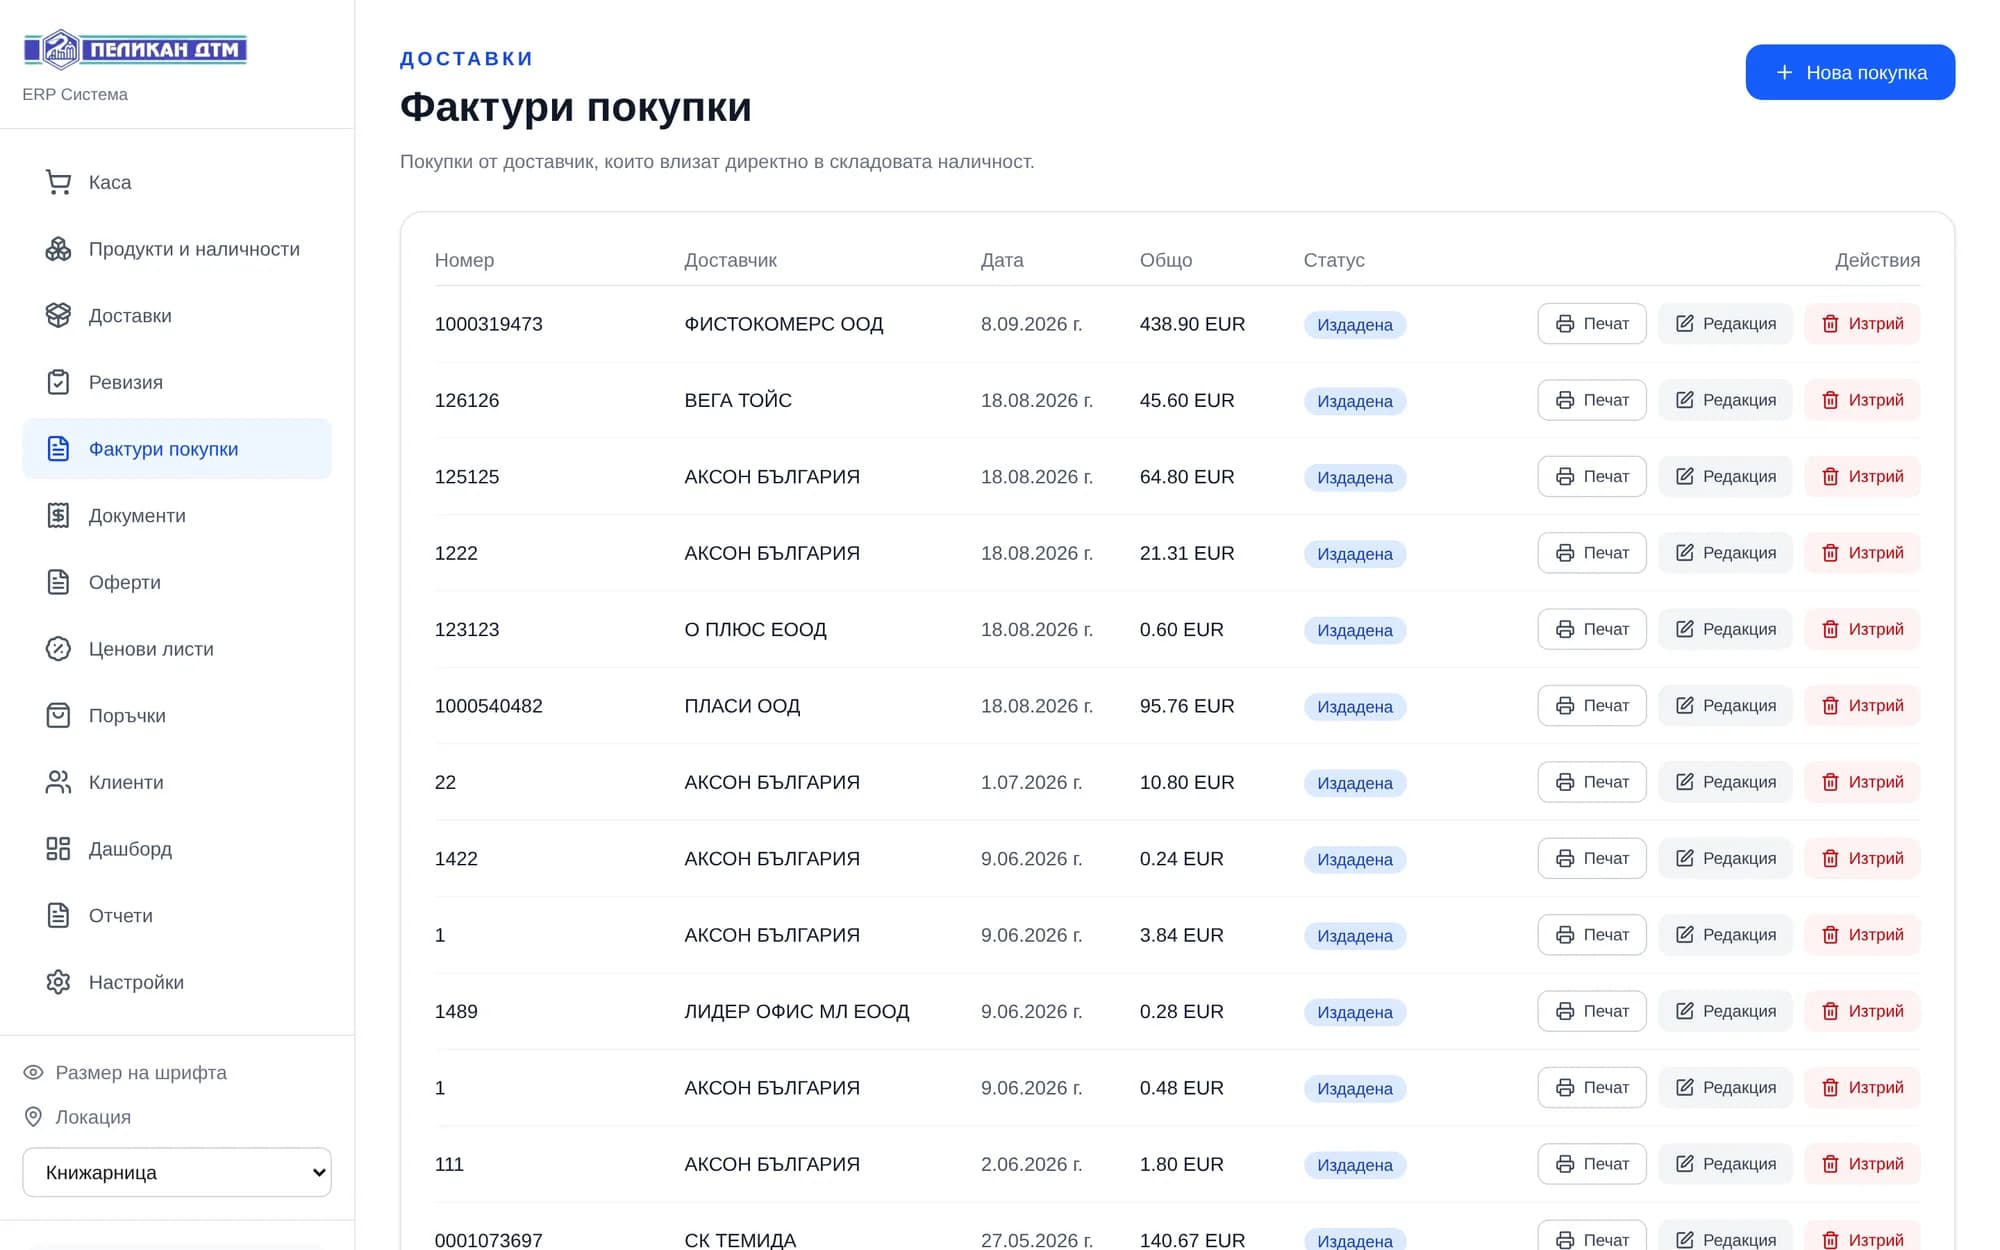Toggle font size via the eye icon
Image resolution: width=2000 pixels, height=1250 pixels.
coord(33,1072)
